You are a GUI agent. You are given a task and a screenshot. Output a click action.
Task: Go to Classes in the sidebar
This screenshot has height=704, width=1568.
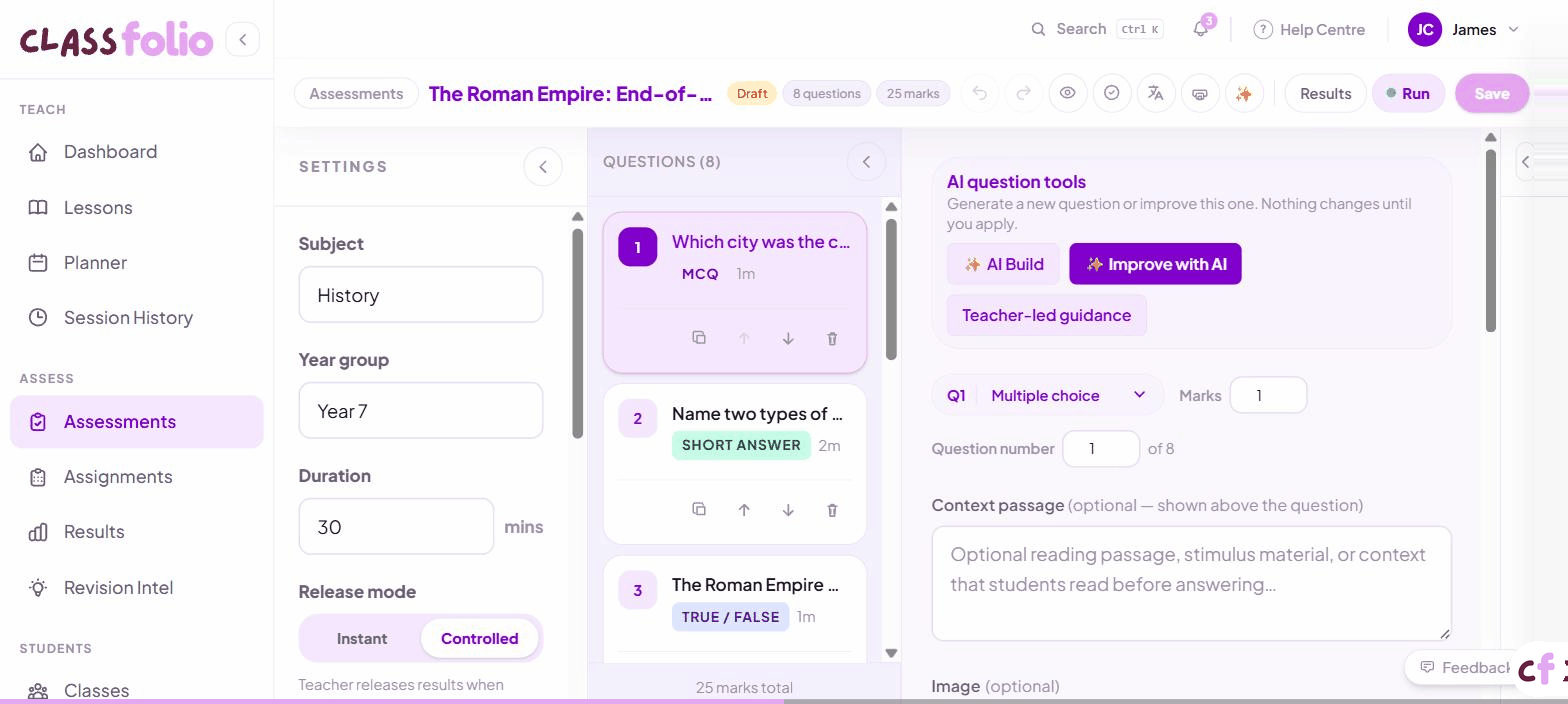[137, 690]
